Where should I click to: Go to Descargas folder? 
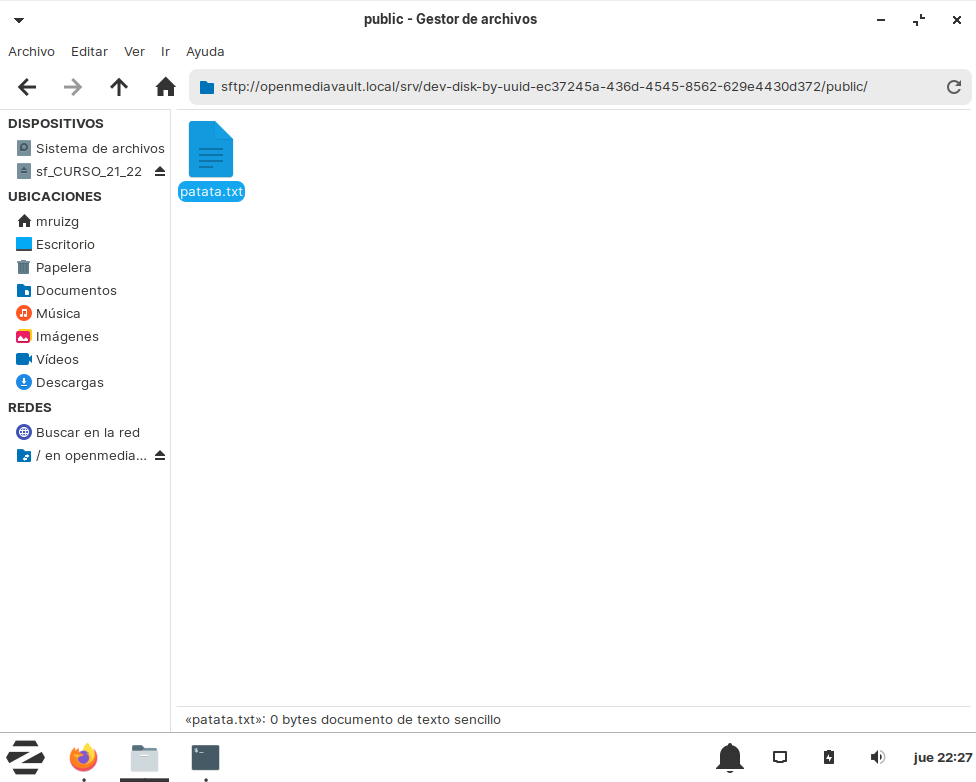[x=69, y=382]
